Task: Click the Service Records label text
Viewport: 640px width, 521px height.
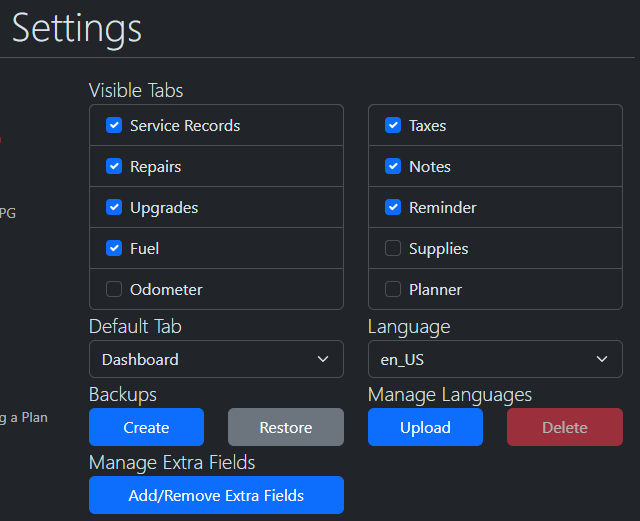Action: pyautogui.click(x=185, y=126)
